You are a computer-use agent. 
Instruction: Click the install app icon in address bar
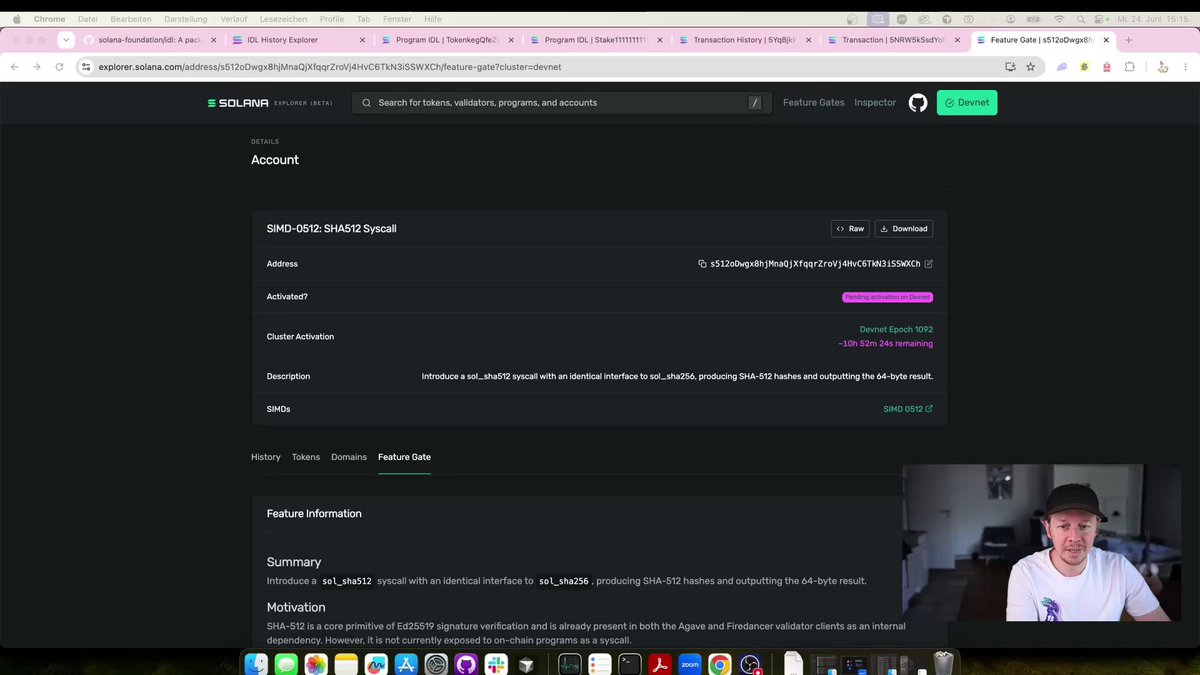pos(1010,66)
